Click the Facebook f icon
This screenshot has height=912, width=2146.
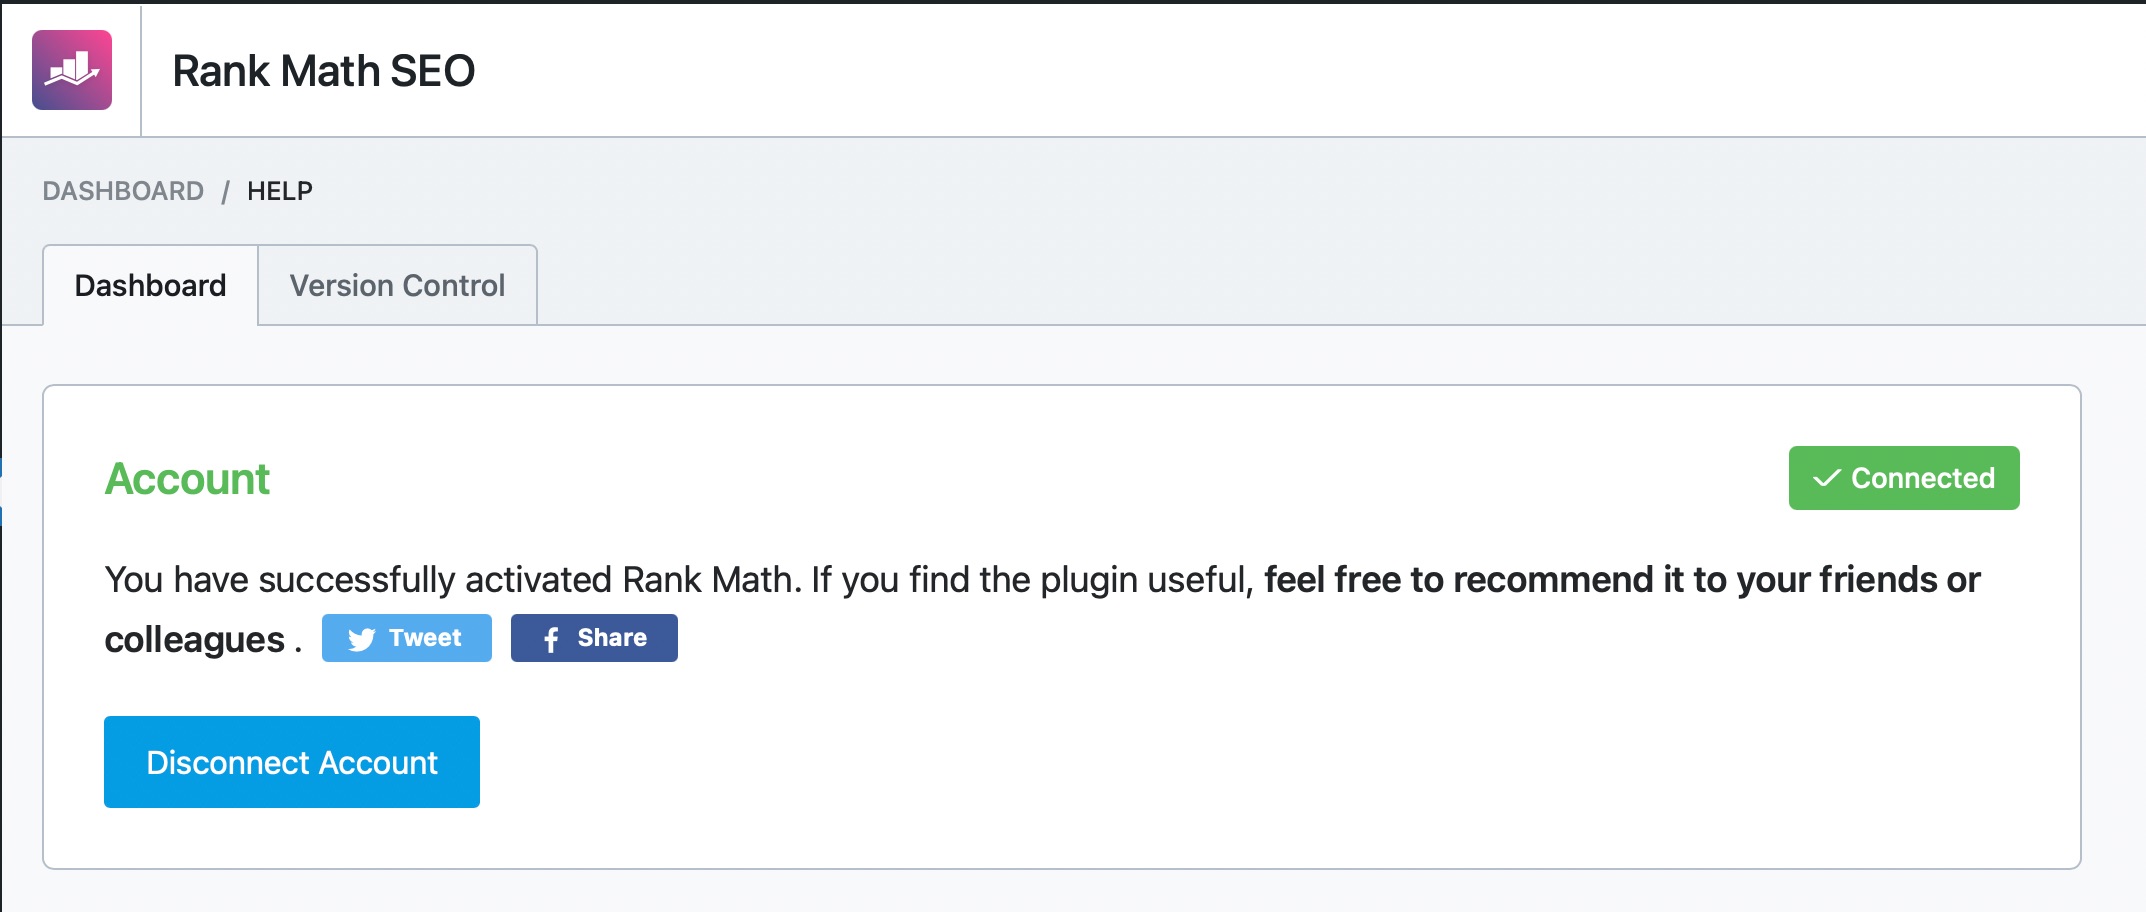551,639
